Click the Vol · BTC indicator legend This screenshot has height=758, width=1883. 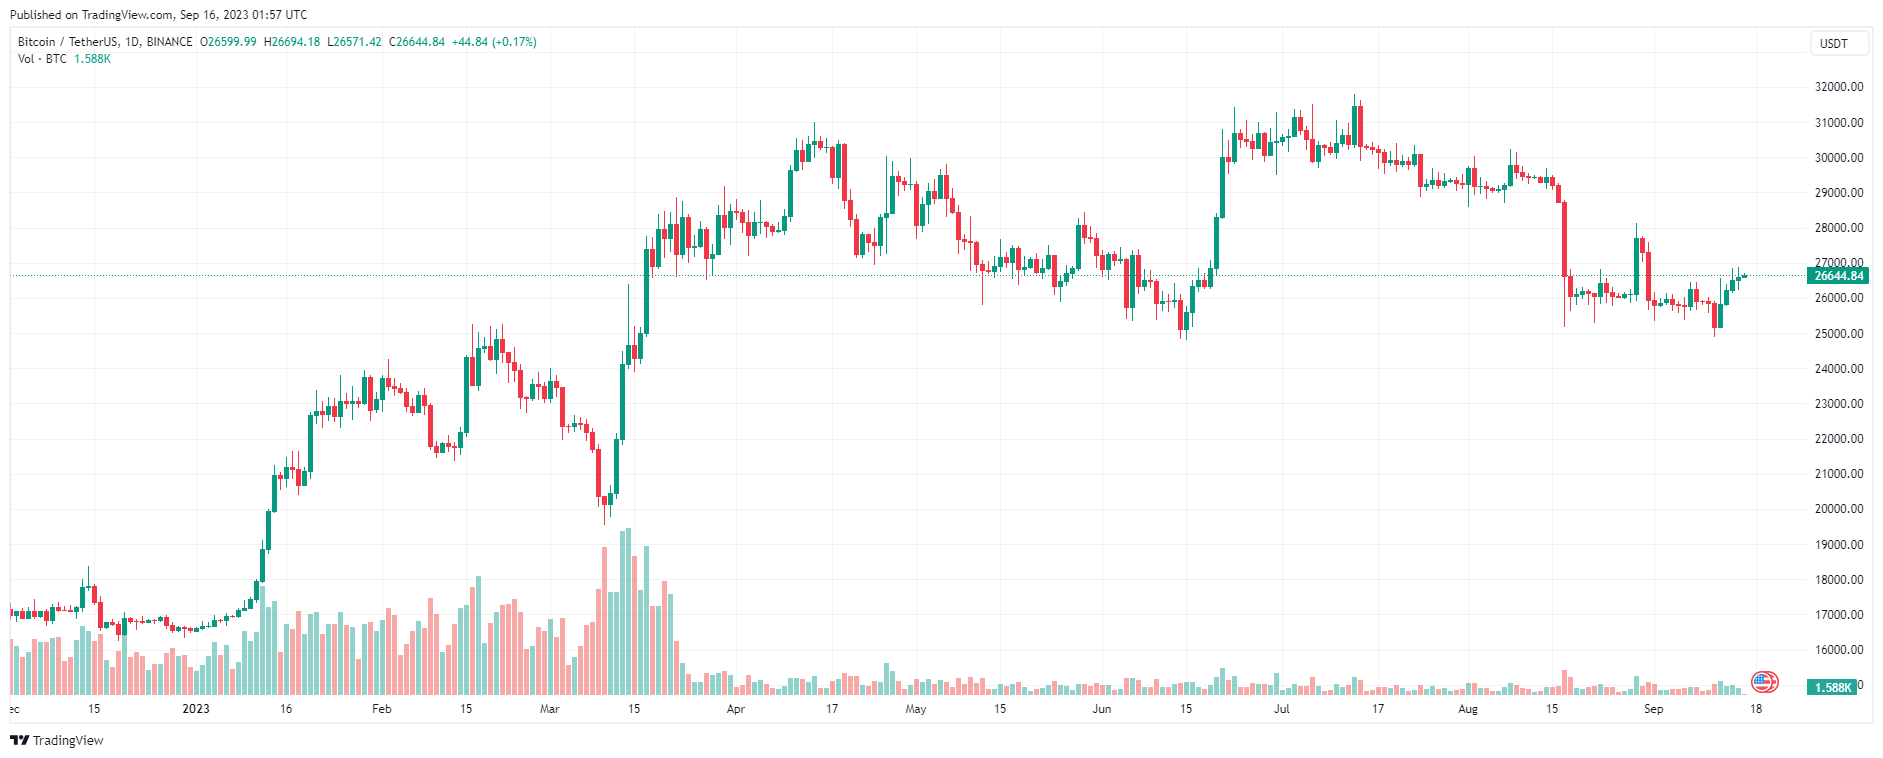pos(42,59)
